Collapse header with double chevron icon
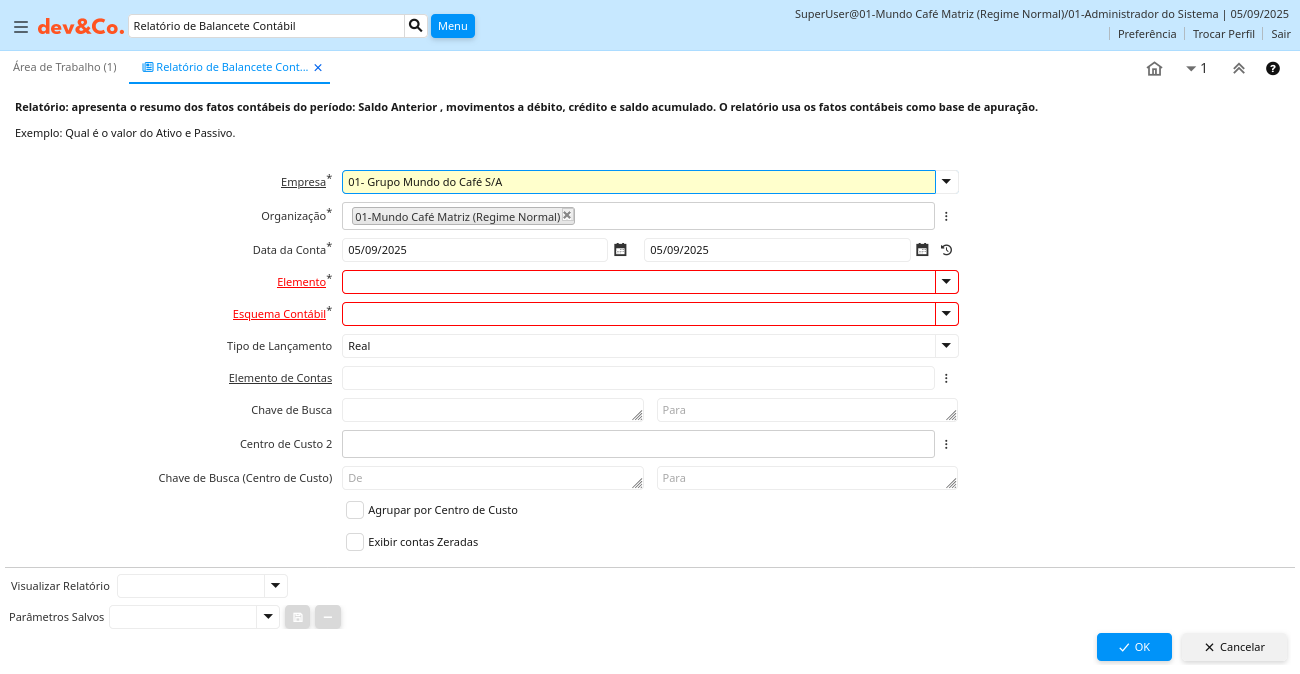Image resolution: width=1300 pixels, height=674 pixels. click(x=1238, y=69)
